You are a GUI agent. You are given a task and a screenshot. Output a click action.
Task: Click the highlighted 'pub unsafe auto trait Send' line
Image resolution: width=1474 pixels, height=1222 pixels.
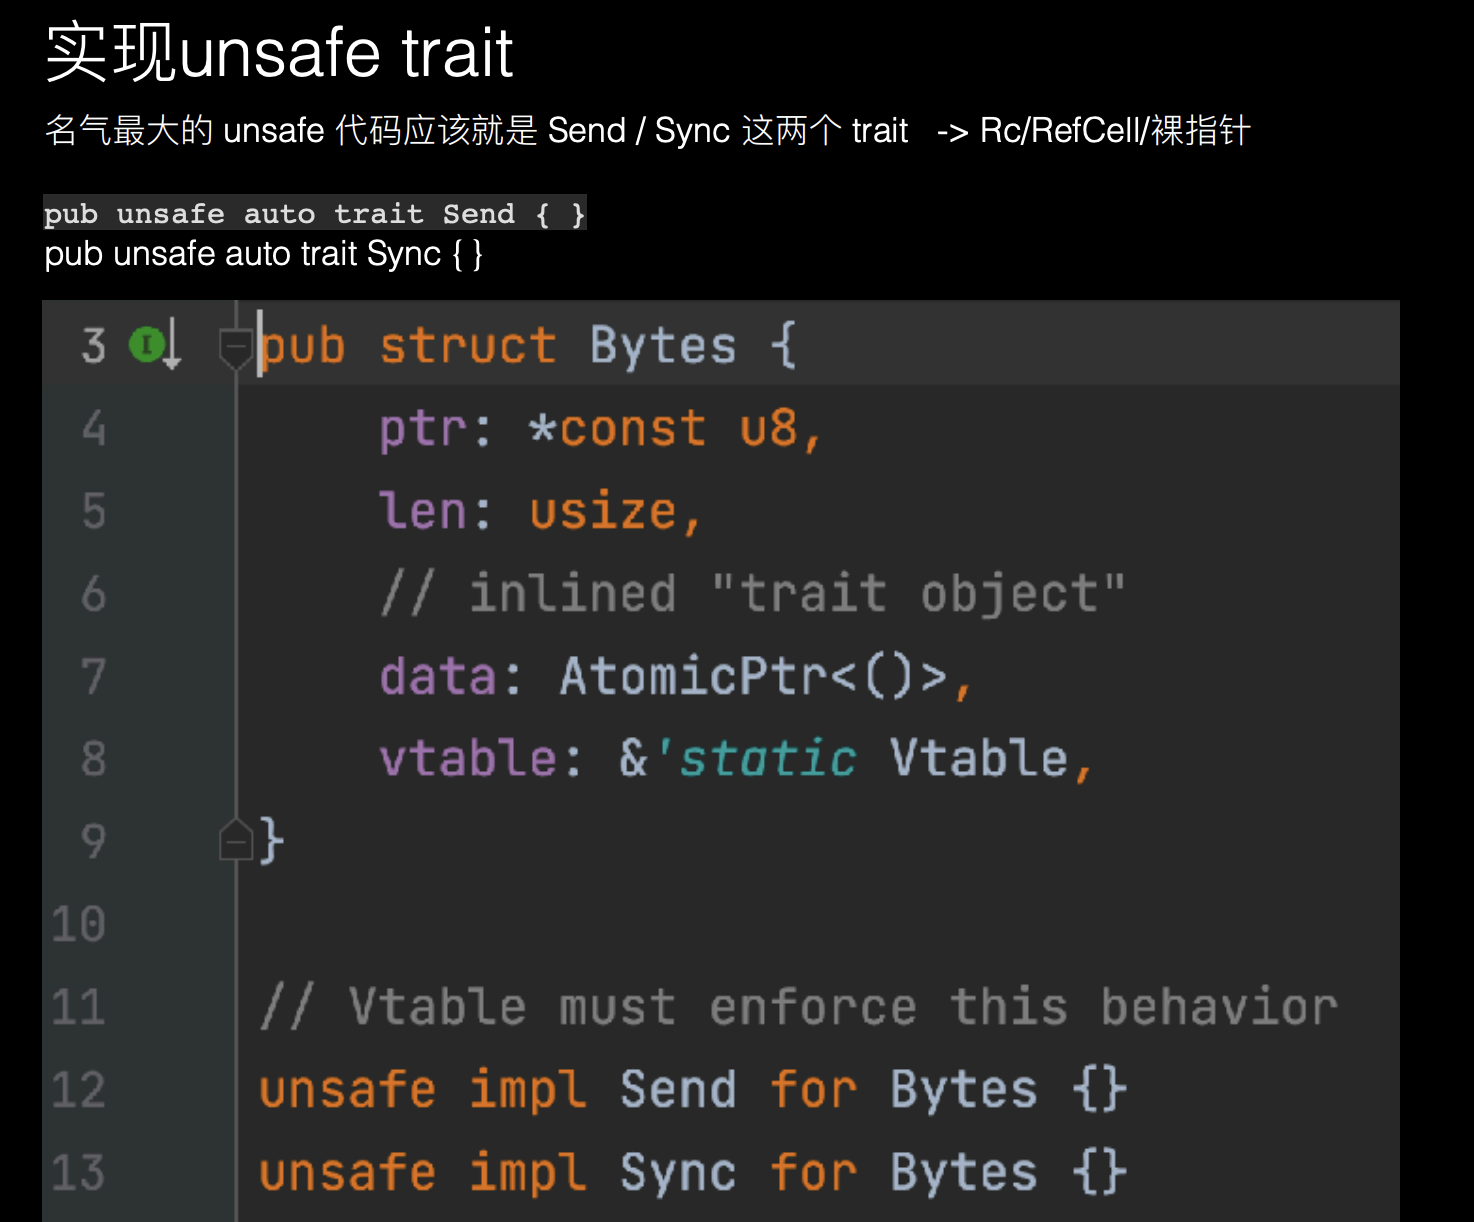coord(314,214)
